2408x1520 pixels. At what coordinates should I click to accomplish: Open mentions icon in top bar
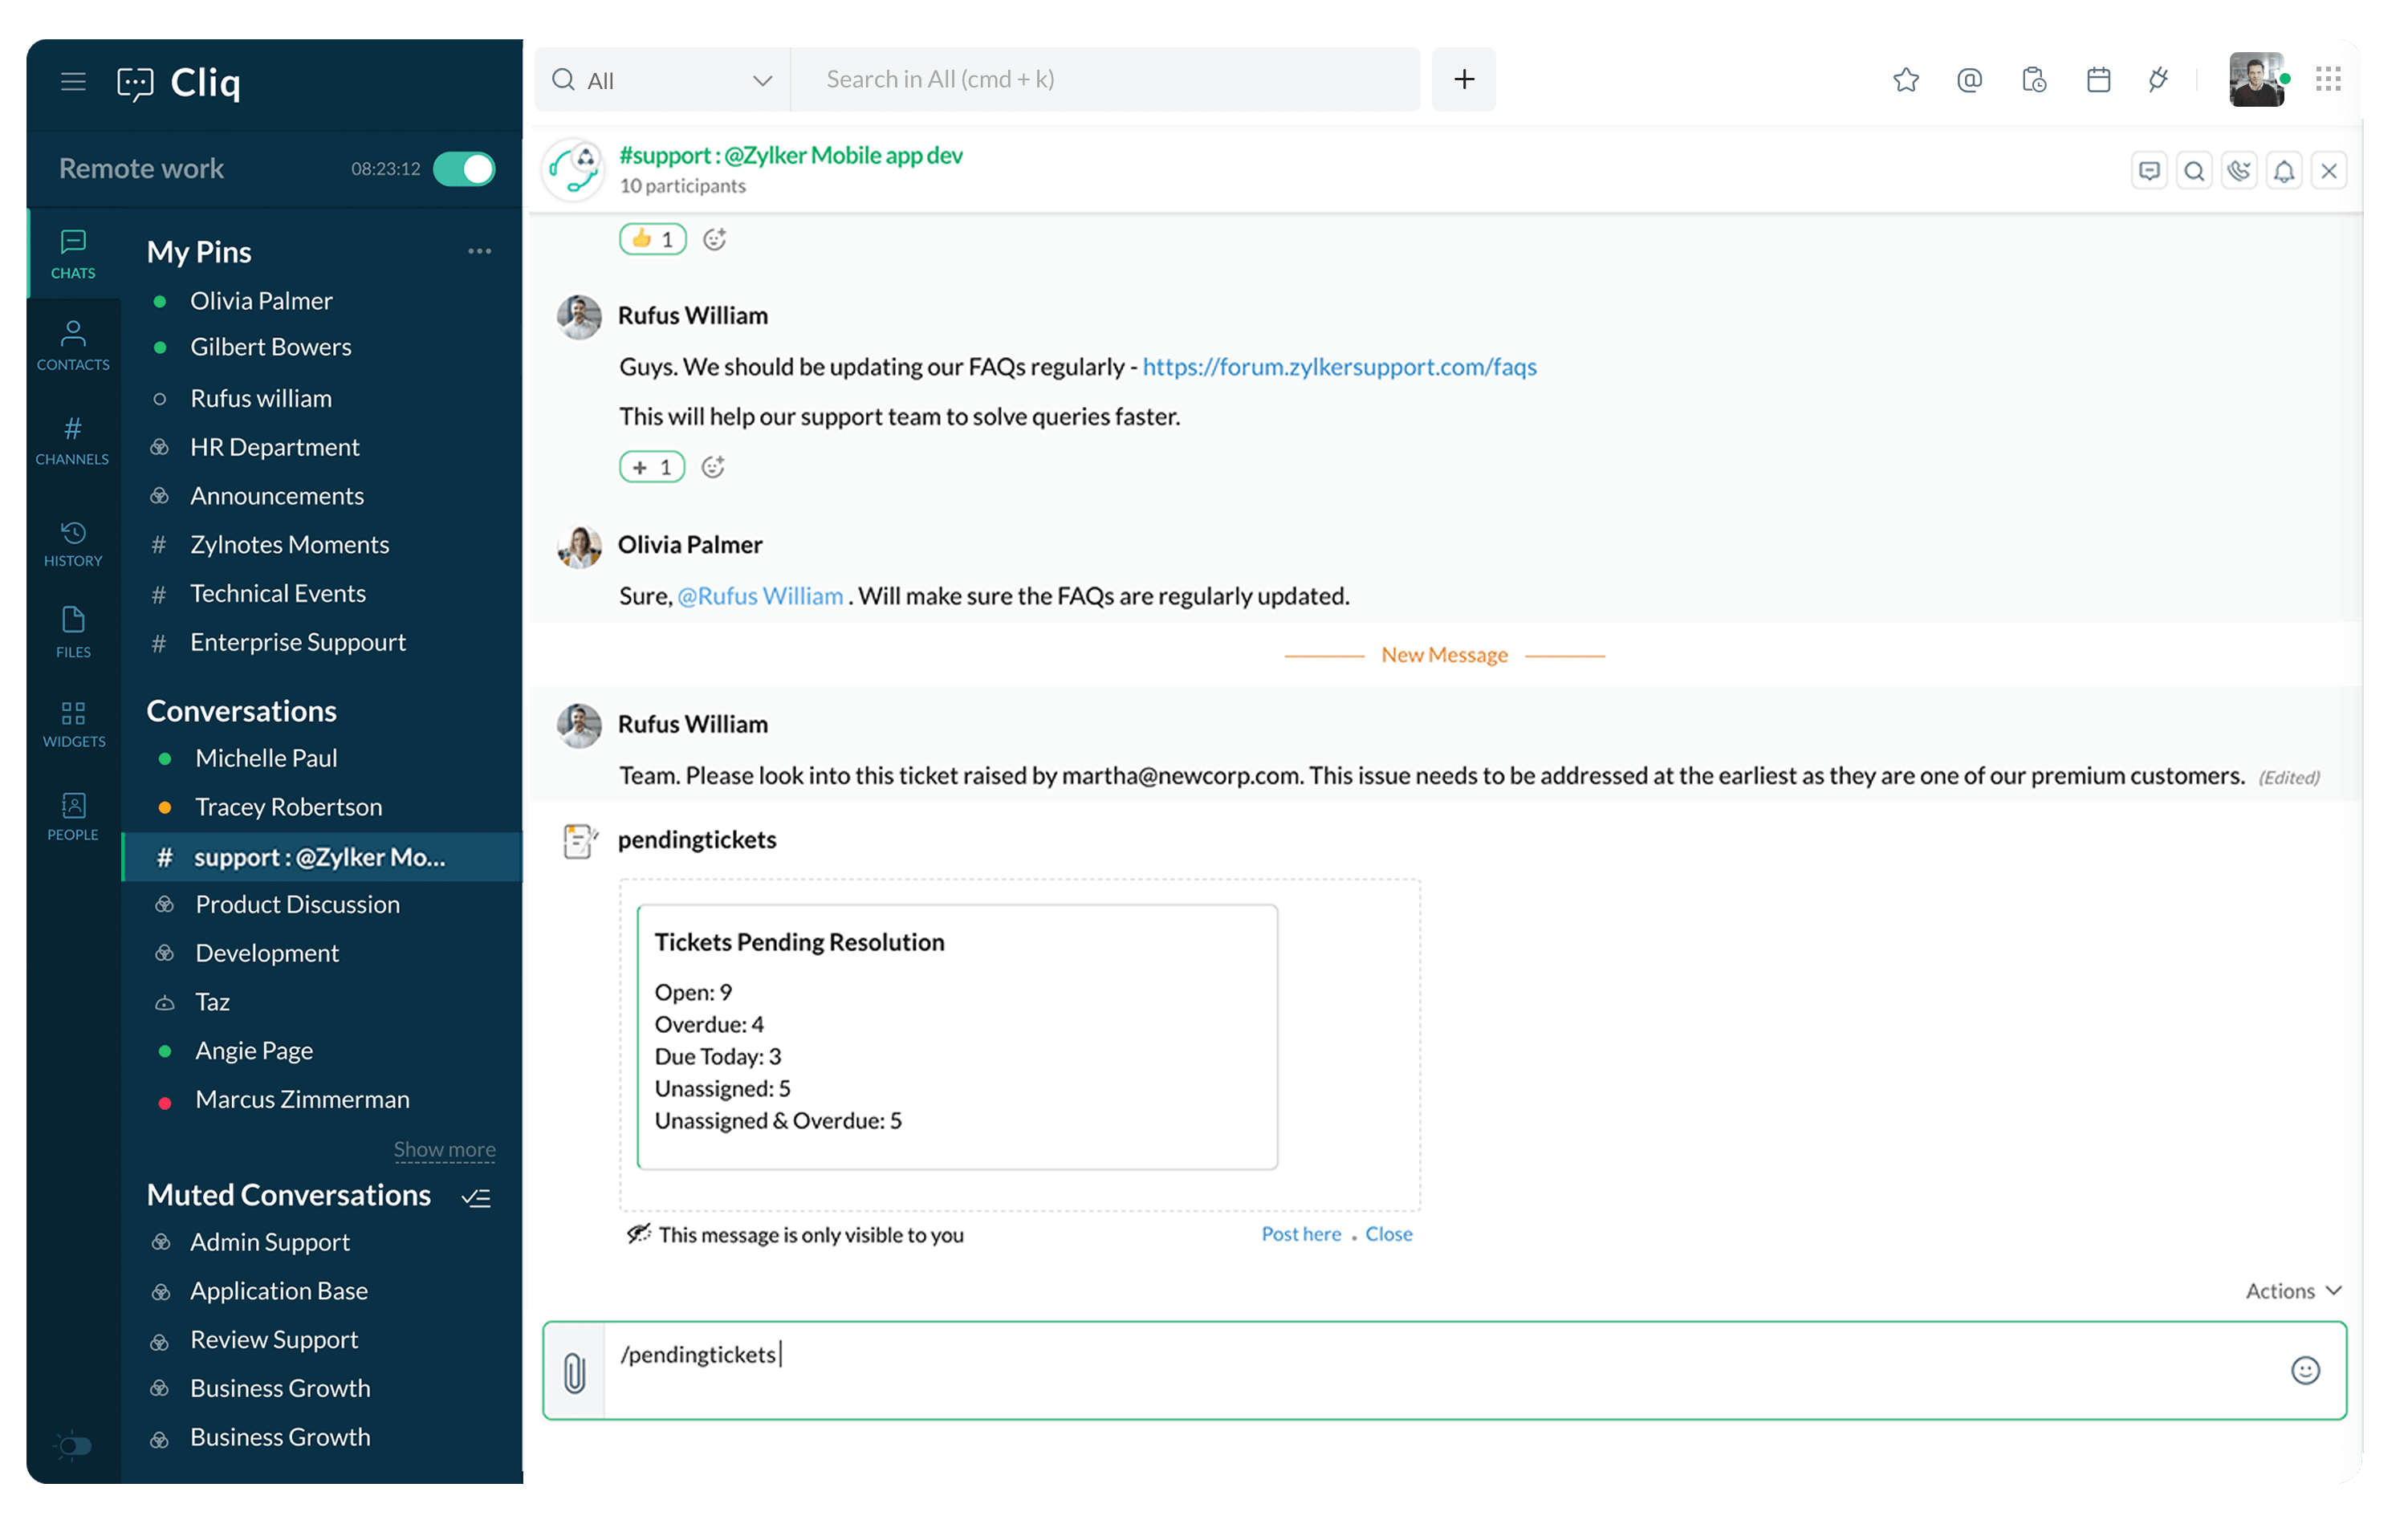pyautogui.click(x=1969, y=79)
